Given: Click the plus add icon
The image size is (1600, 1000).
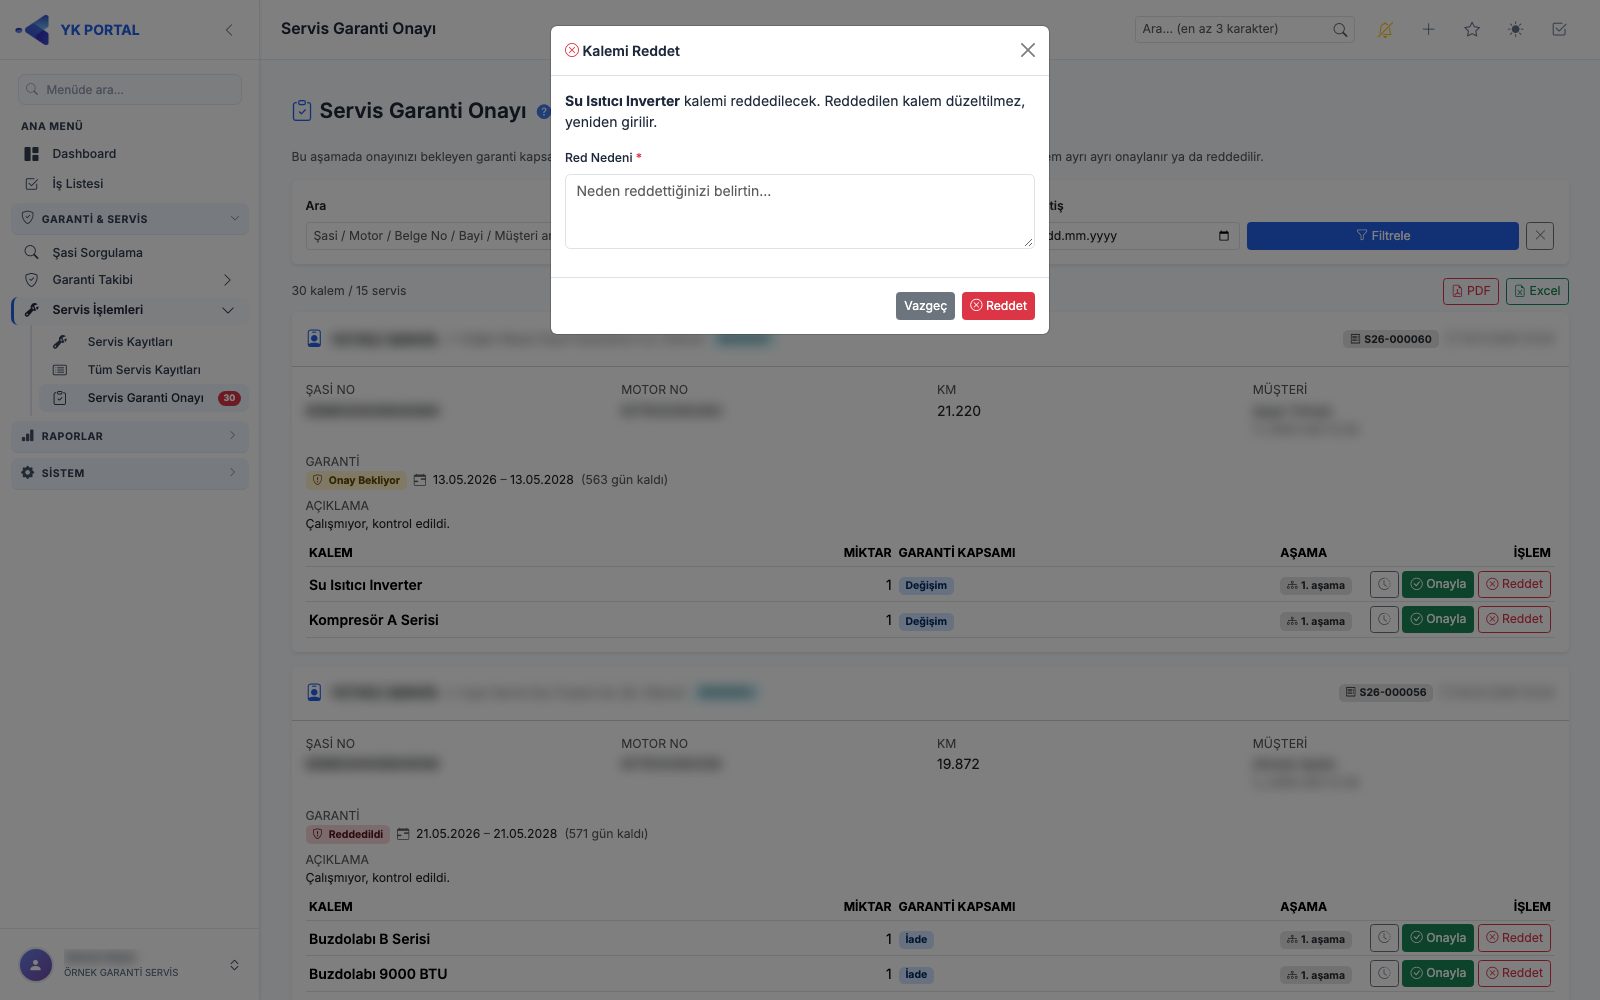Looking at the screenshot, I should 1429,30.
